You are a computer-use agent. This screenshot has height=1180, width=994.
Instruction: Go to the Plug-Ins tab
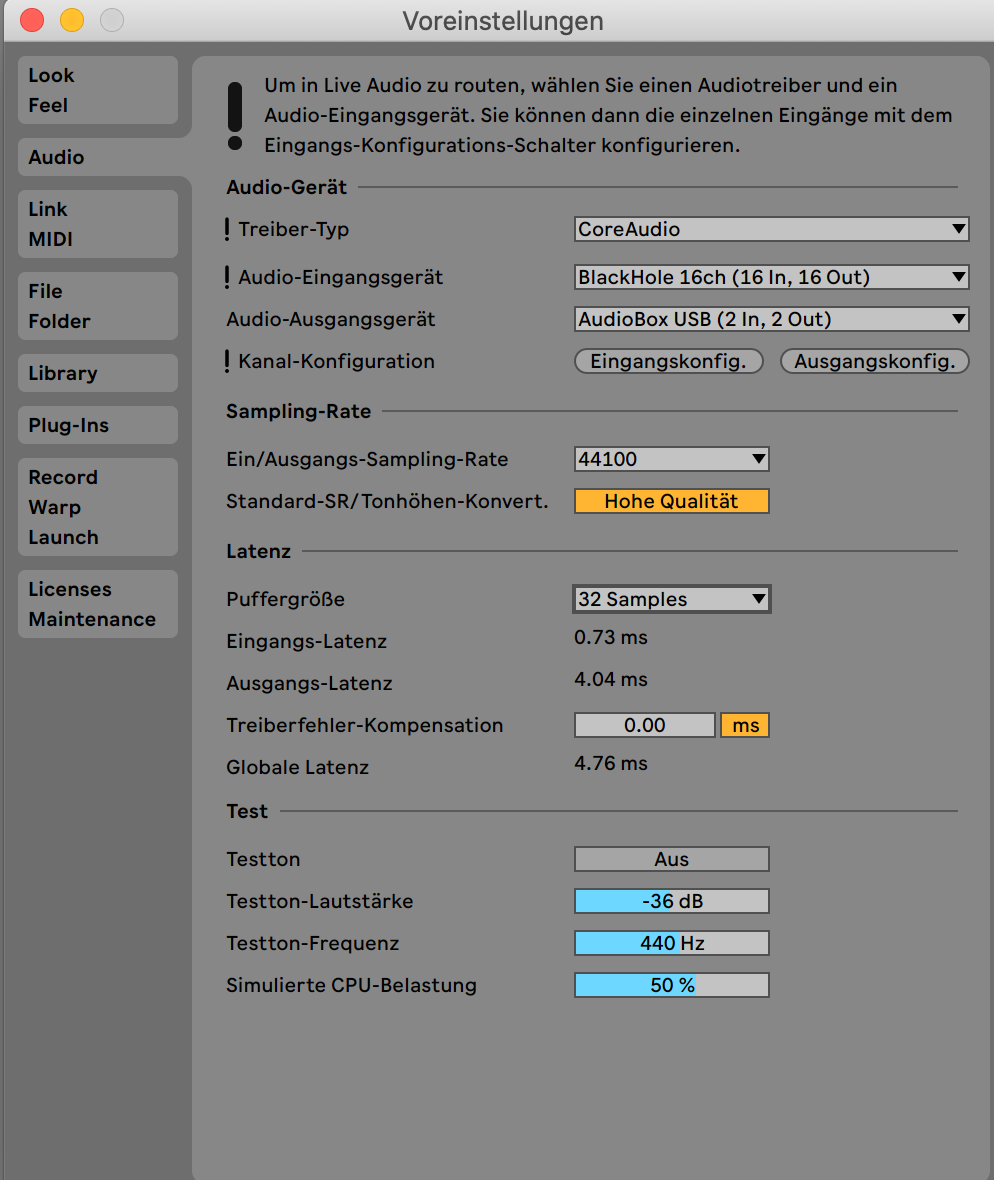coord(97,425)
